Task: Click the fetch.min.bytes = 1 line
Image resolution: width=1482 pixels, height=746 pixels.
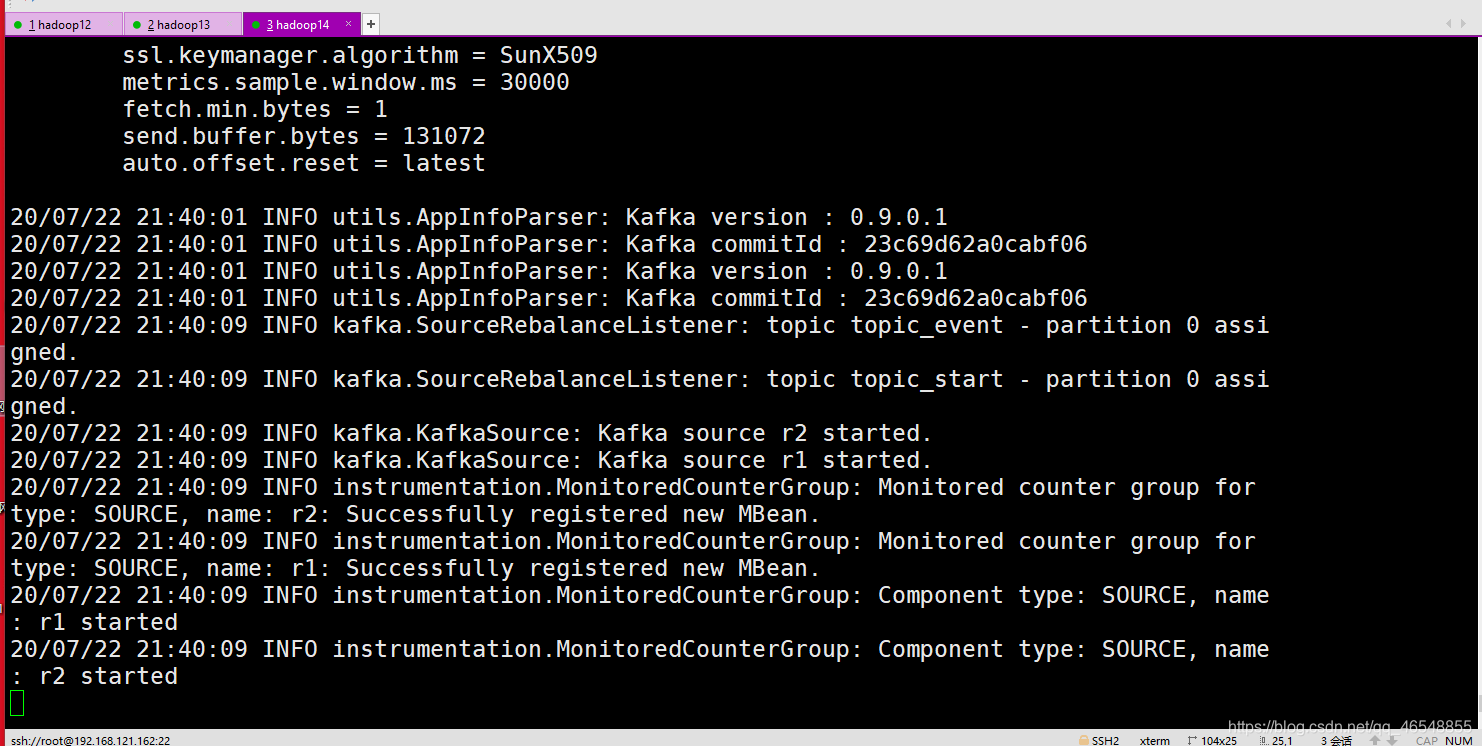Action: click(x=255, y=109)
